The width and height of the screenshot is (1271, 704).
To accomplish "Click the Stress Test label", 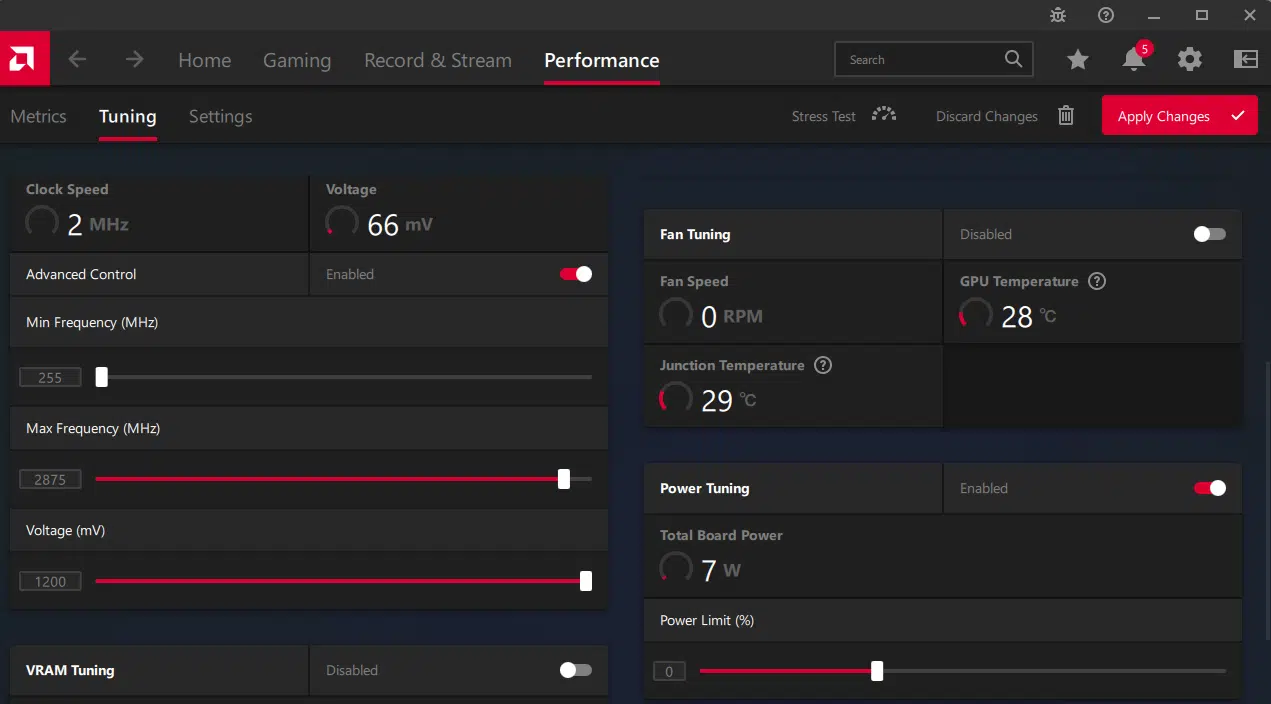I will click(x=824, y=116).
